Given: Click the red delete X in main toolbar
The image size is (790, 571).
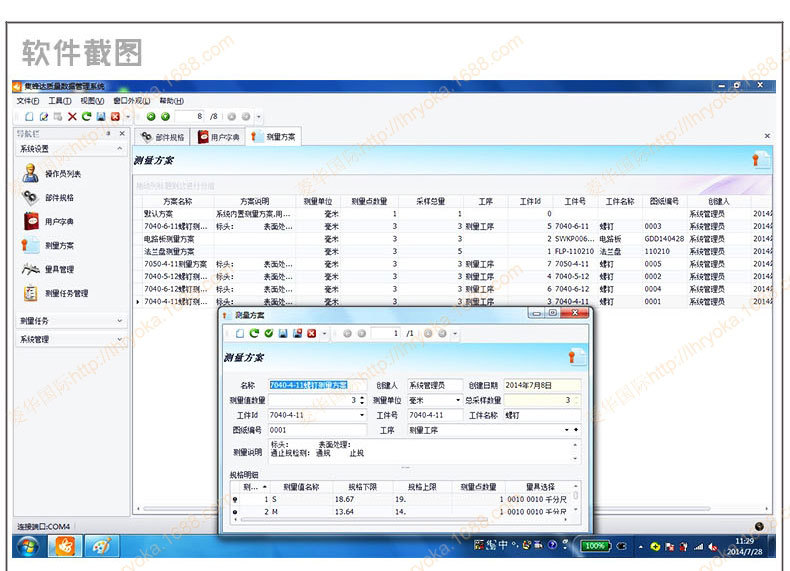Looking at the screenshot, I should point(72,117).
